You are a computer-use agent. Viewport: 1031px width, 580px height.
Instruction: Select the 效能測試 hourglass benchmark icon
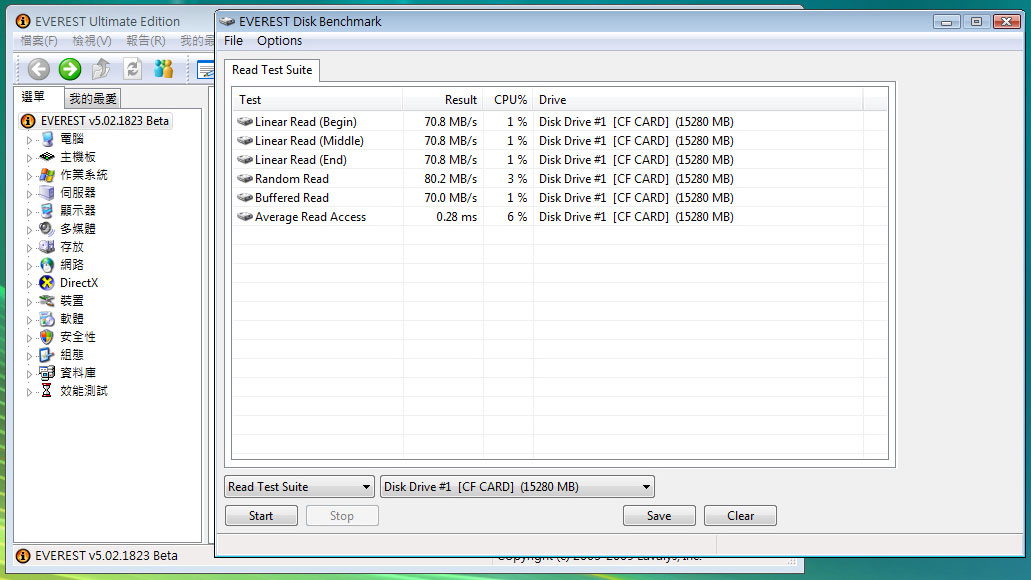47,391
